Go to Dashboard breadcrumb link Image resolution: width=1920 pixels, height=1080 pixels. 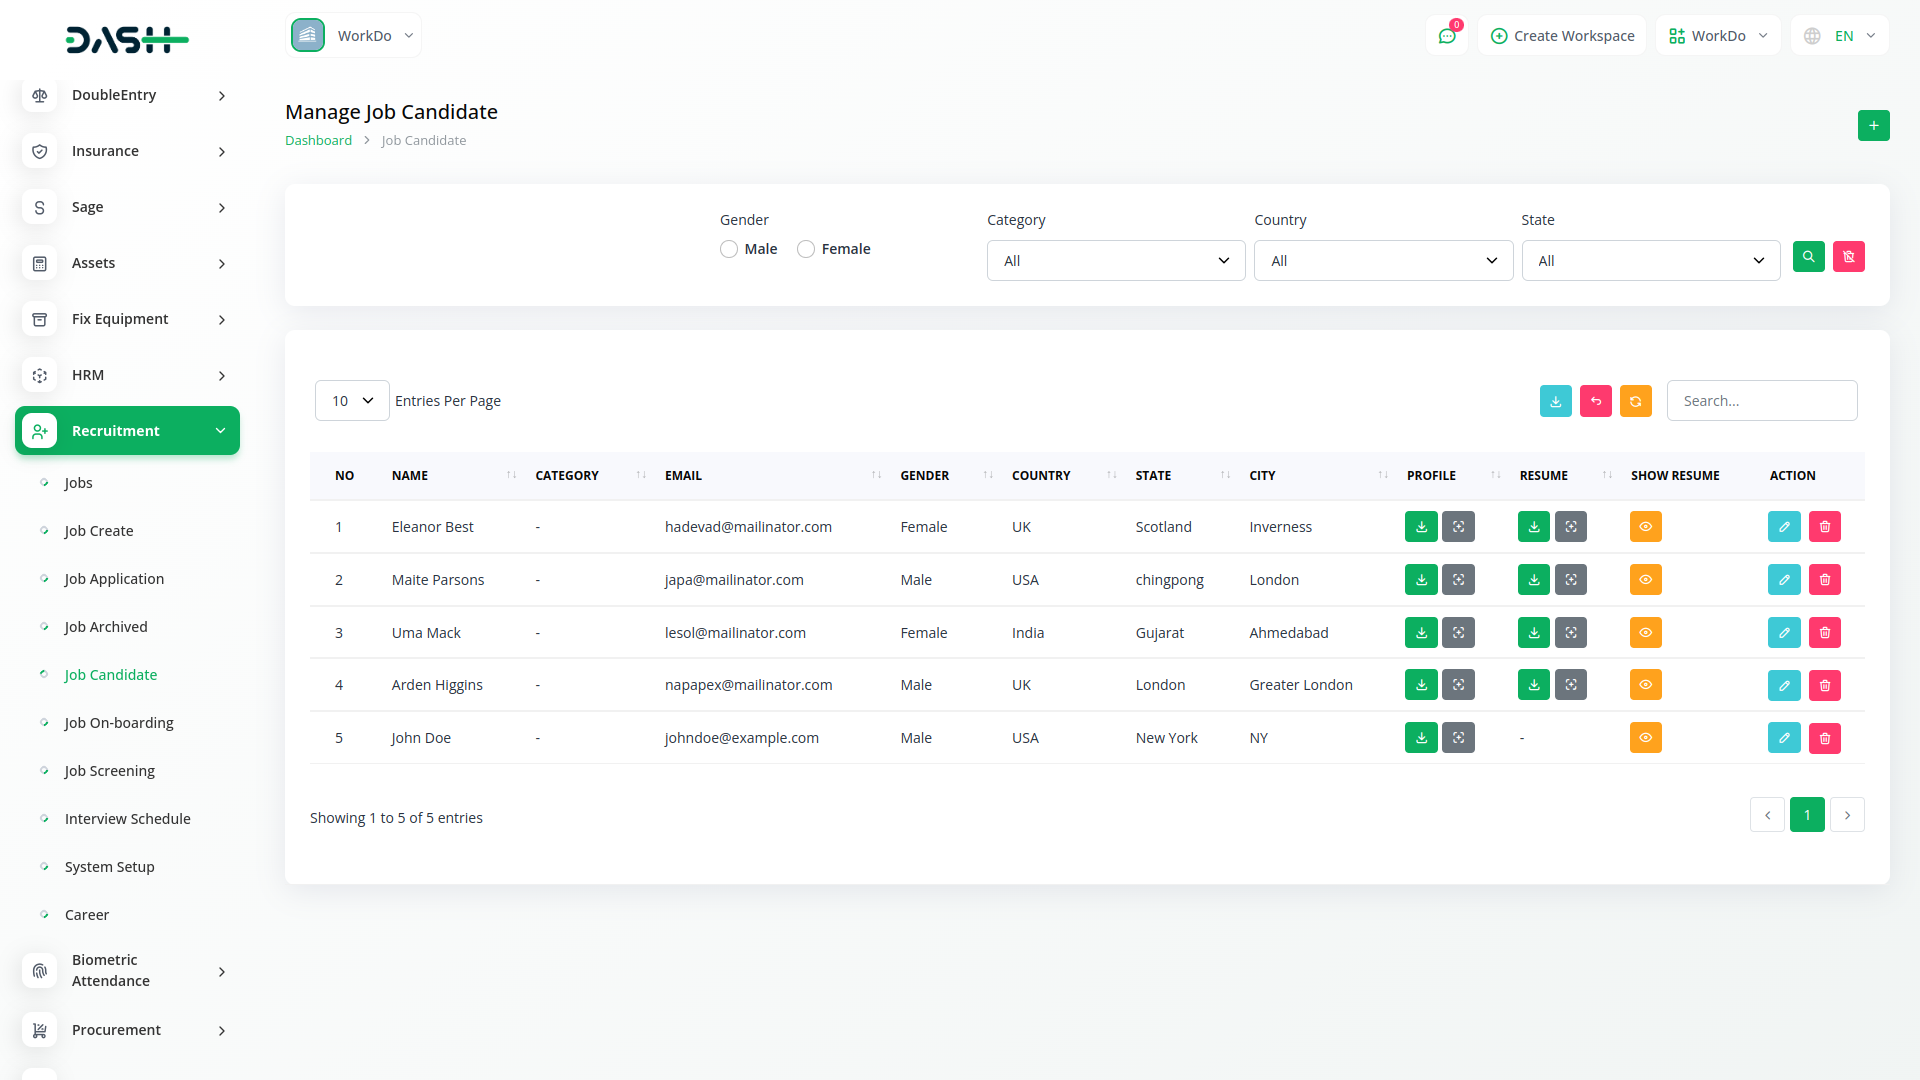tap(318, 141)
